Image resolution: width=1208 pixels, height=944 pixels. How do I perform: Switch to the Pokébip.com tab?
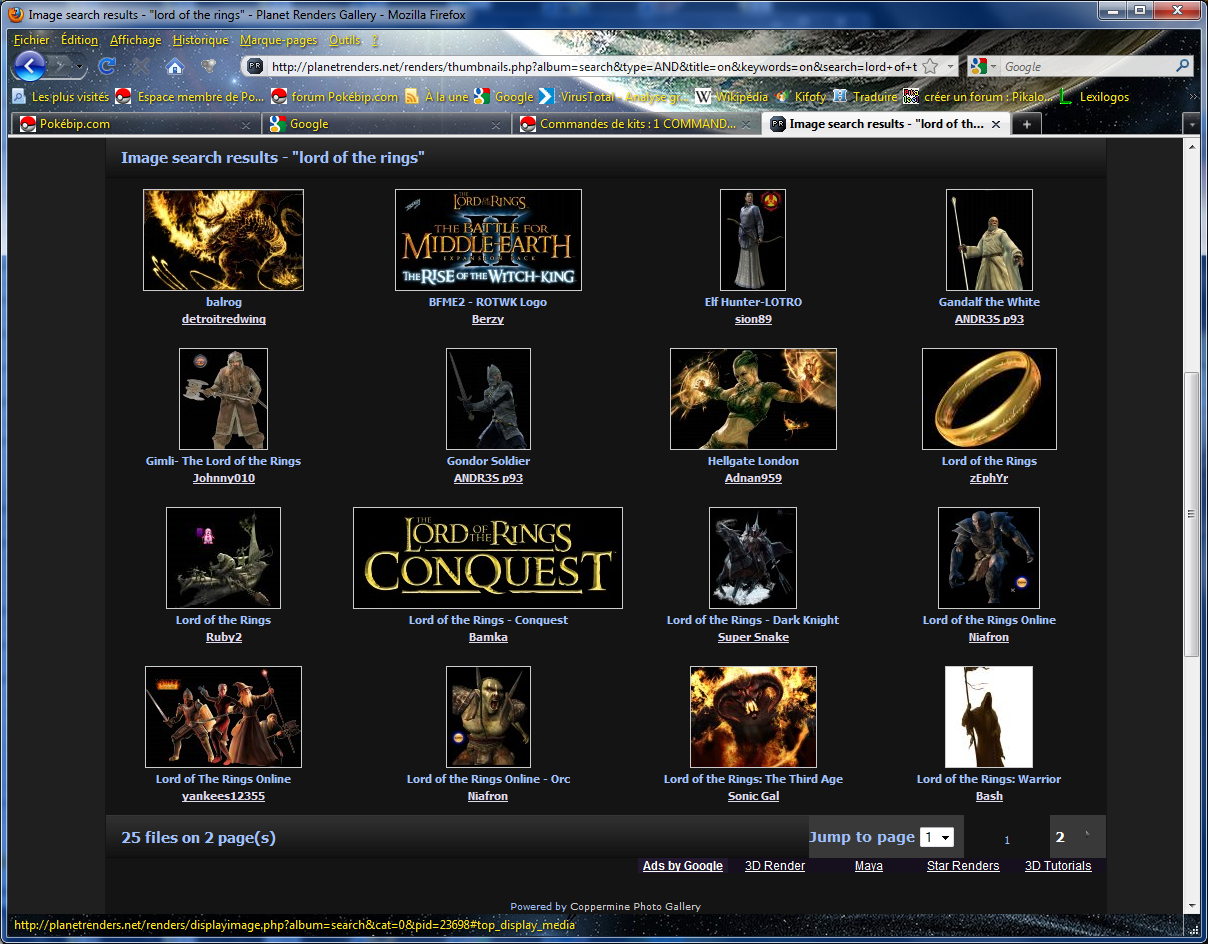(135, 124)
